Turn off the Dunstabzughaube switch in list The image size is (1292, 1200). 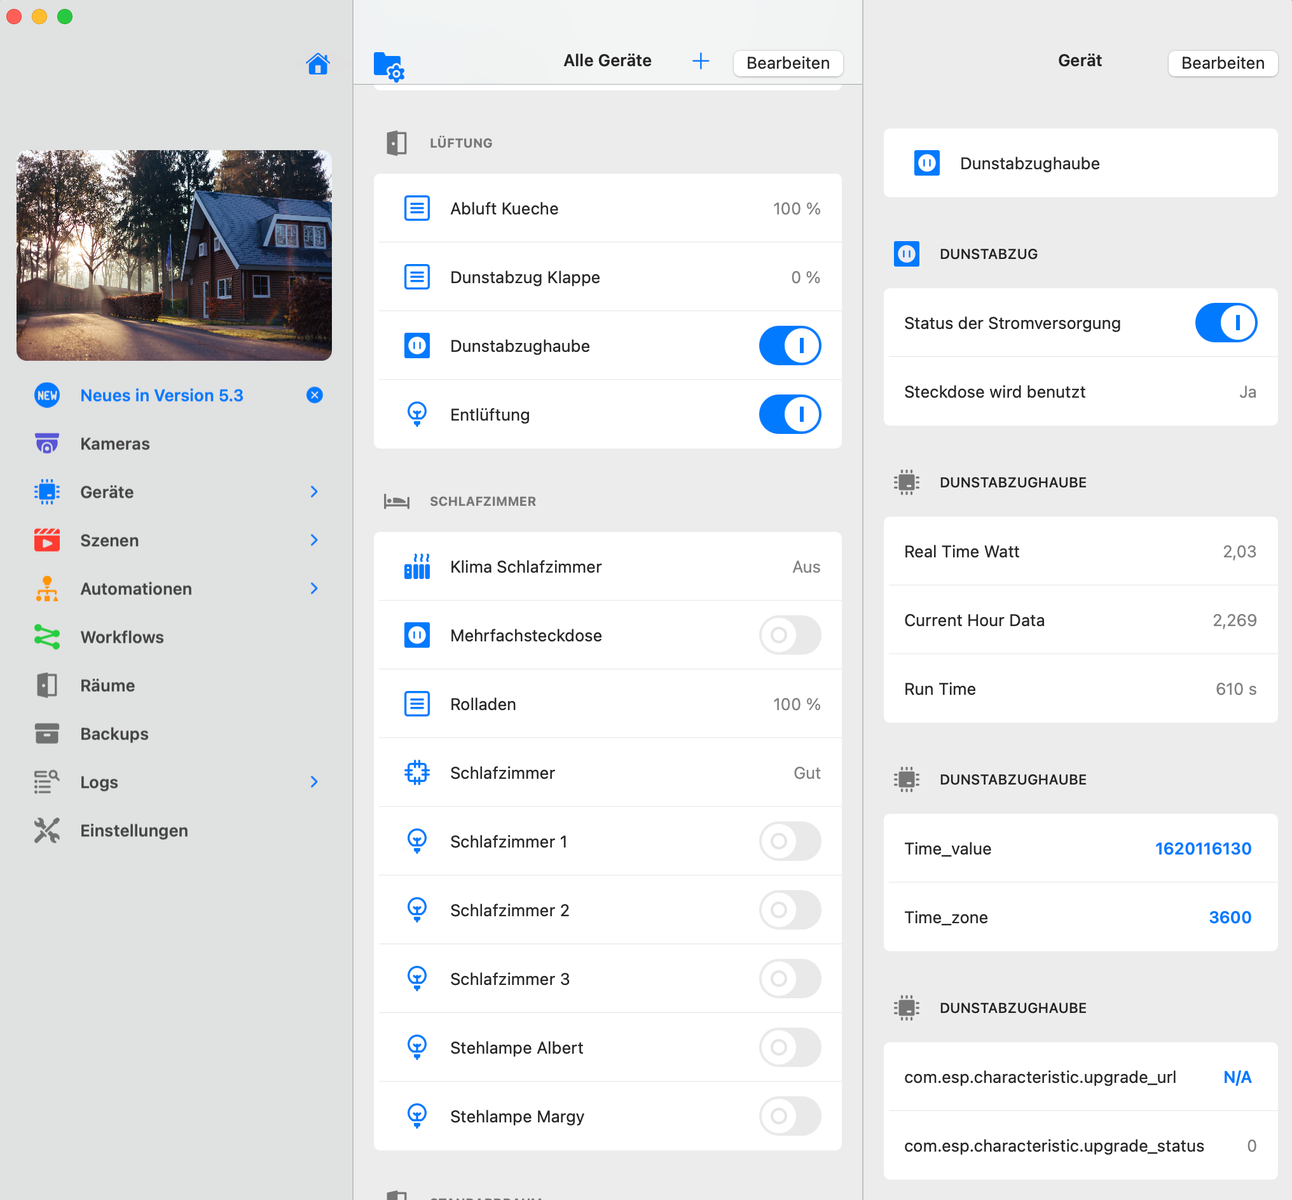tap(789, 346)
